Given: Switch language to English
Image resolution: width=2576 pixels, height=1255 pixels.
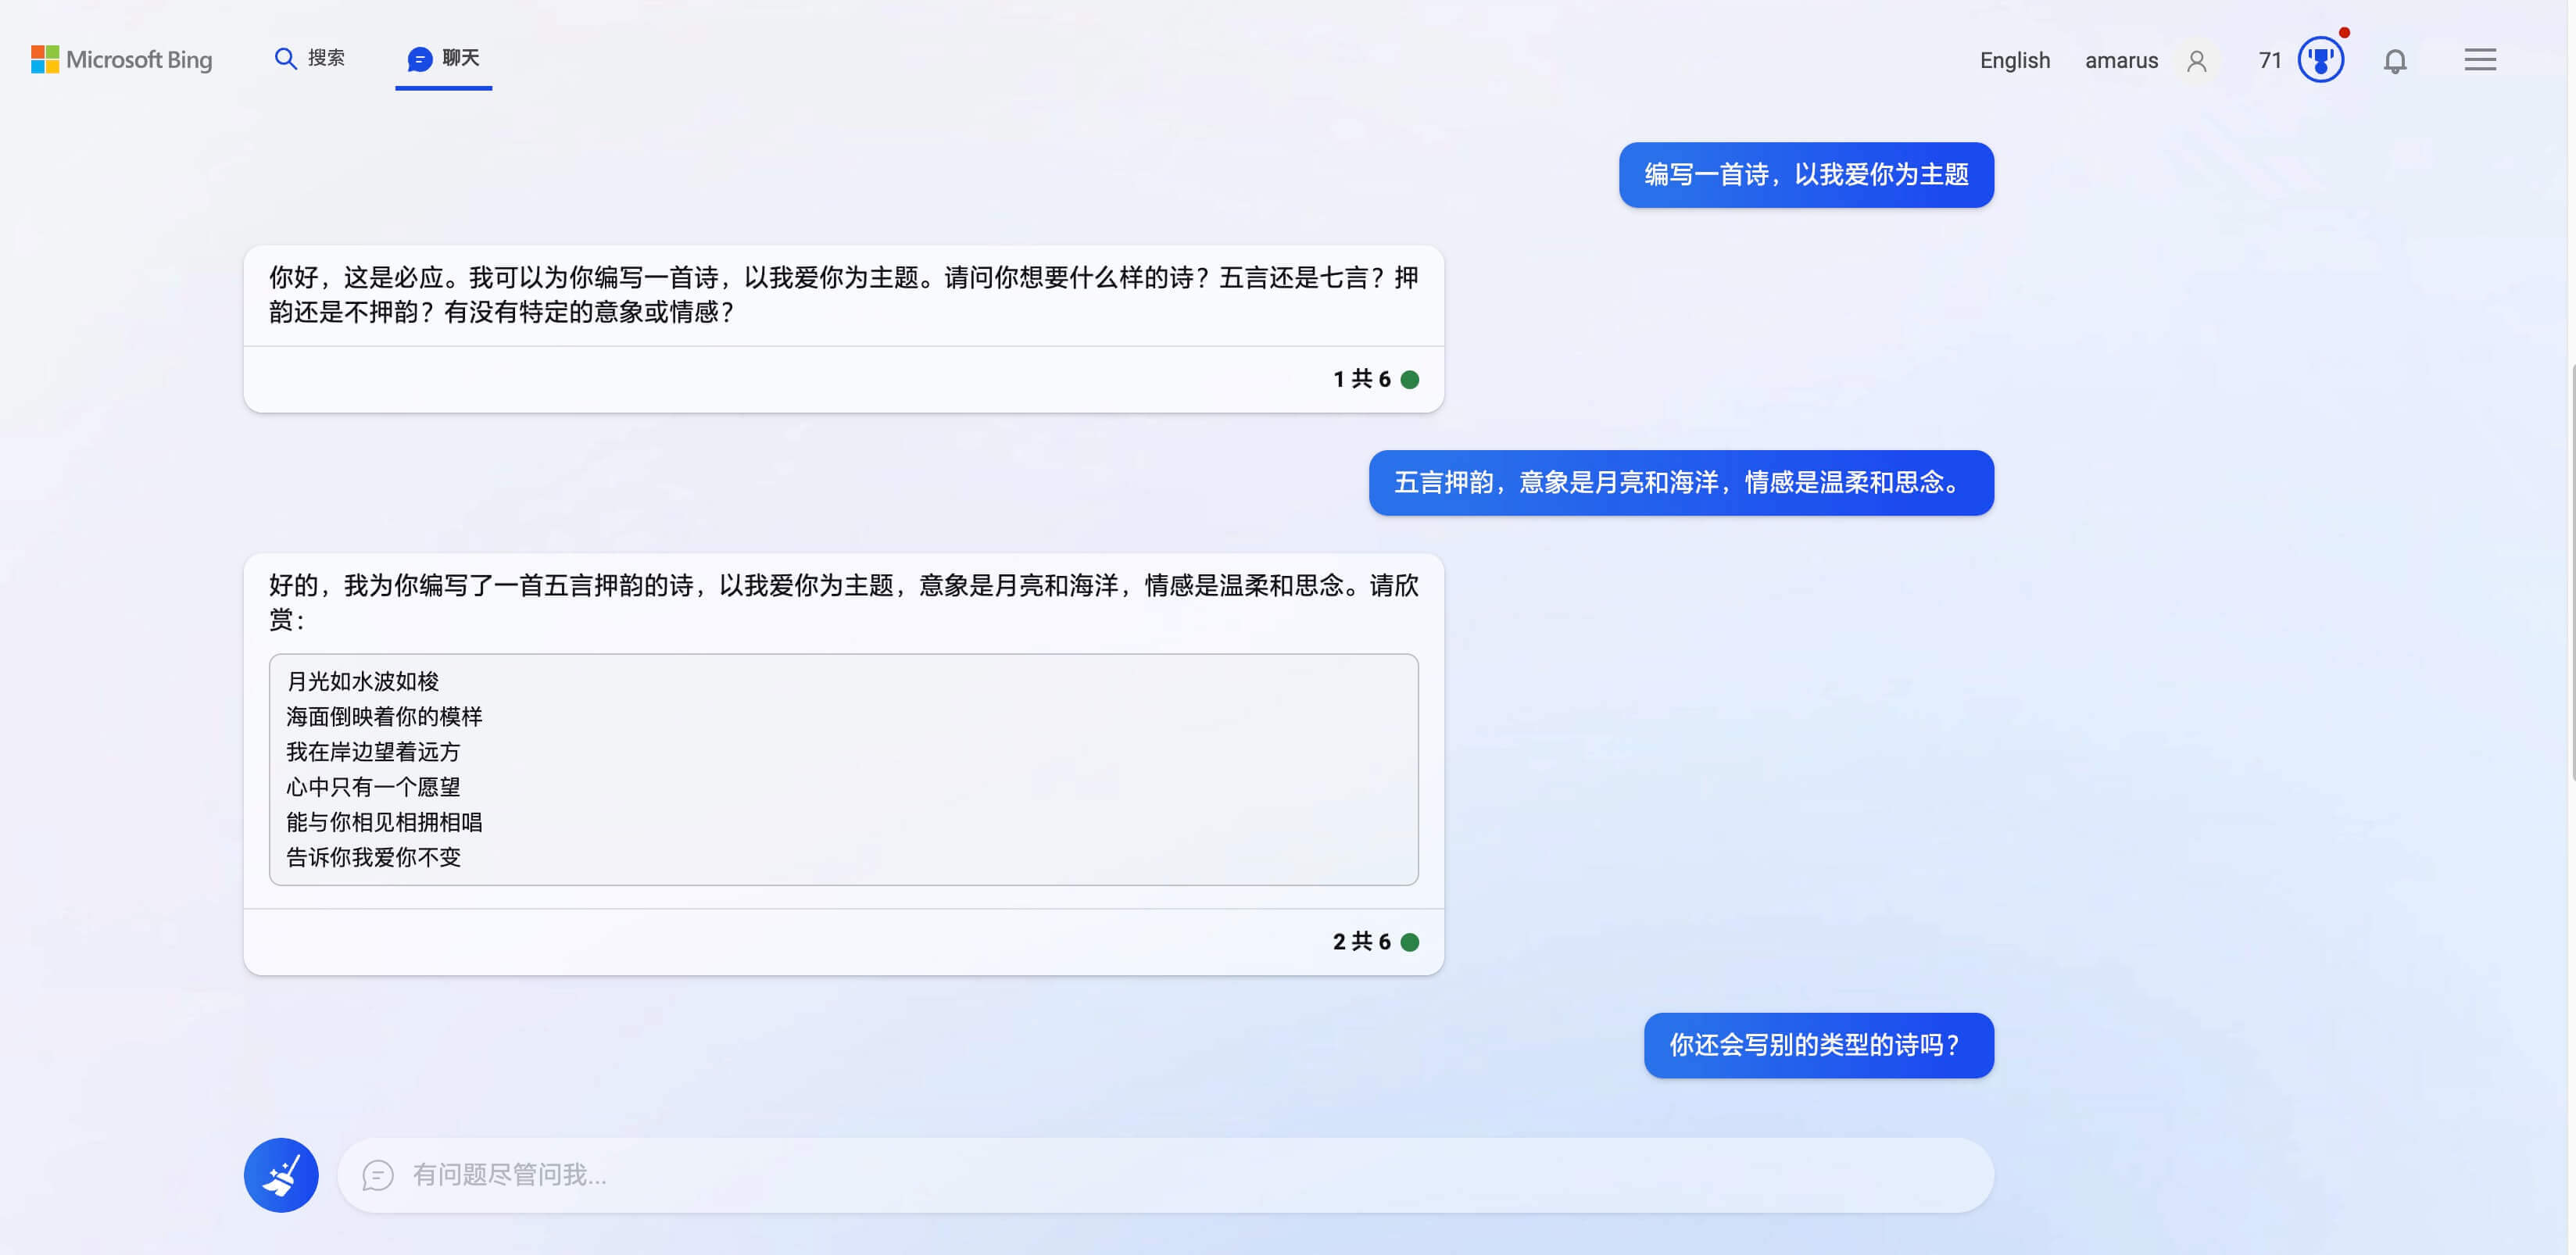Looking at the screenshot, I should click(2014, 61).
